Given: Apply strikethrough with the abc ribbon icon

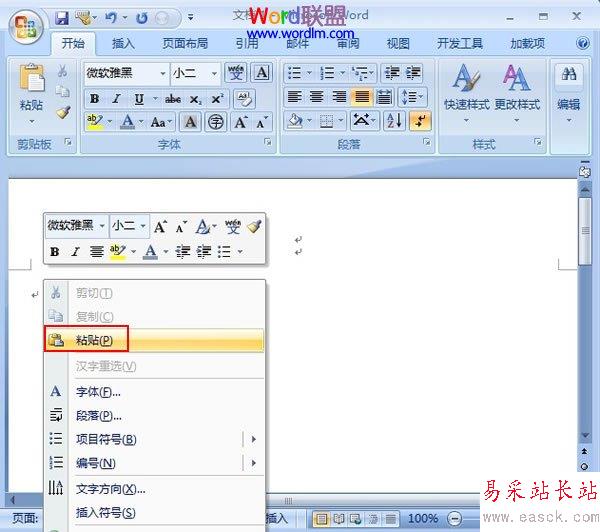Looking at the screenshot, I should coord(173,99).
